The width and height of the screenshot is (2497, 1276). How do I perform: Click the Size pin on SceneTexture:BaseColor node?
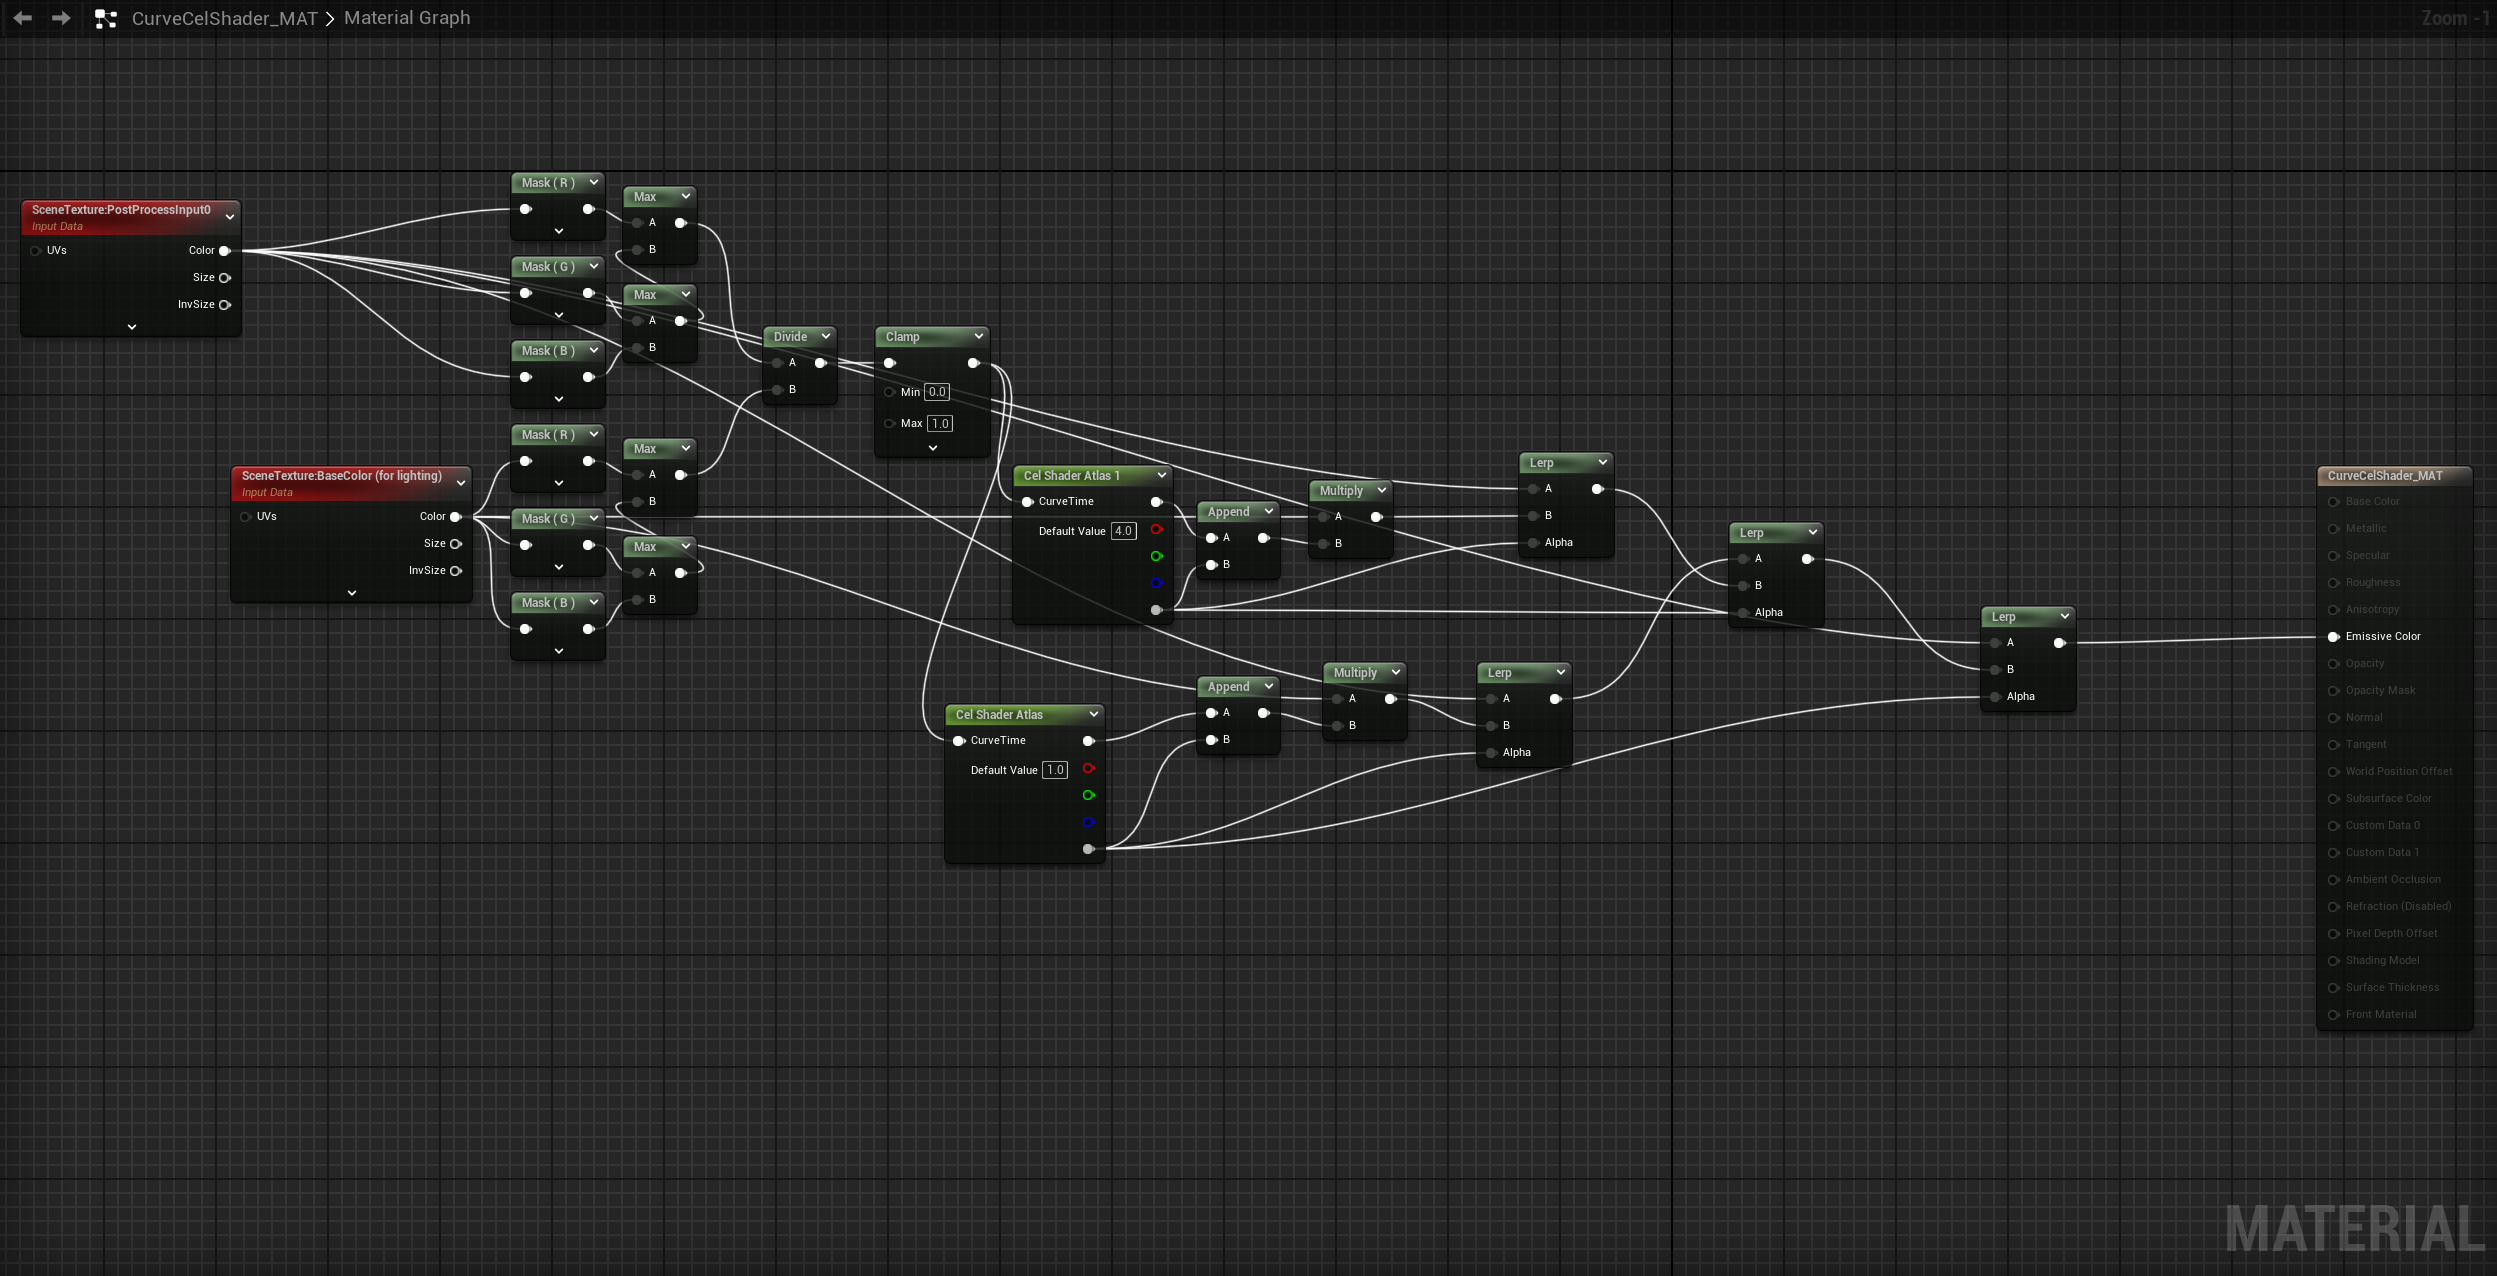(456, 543)
